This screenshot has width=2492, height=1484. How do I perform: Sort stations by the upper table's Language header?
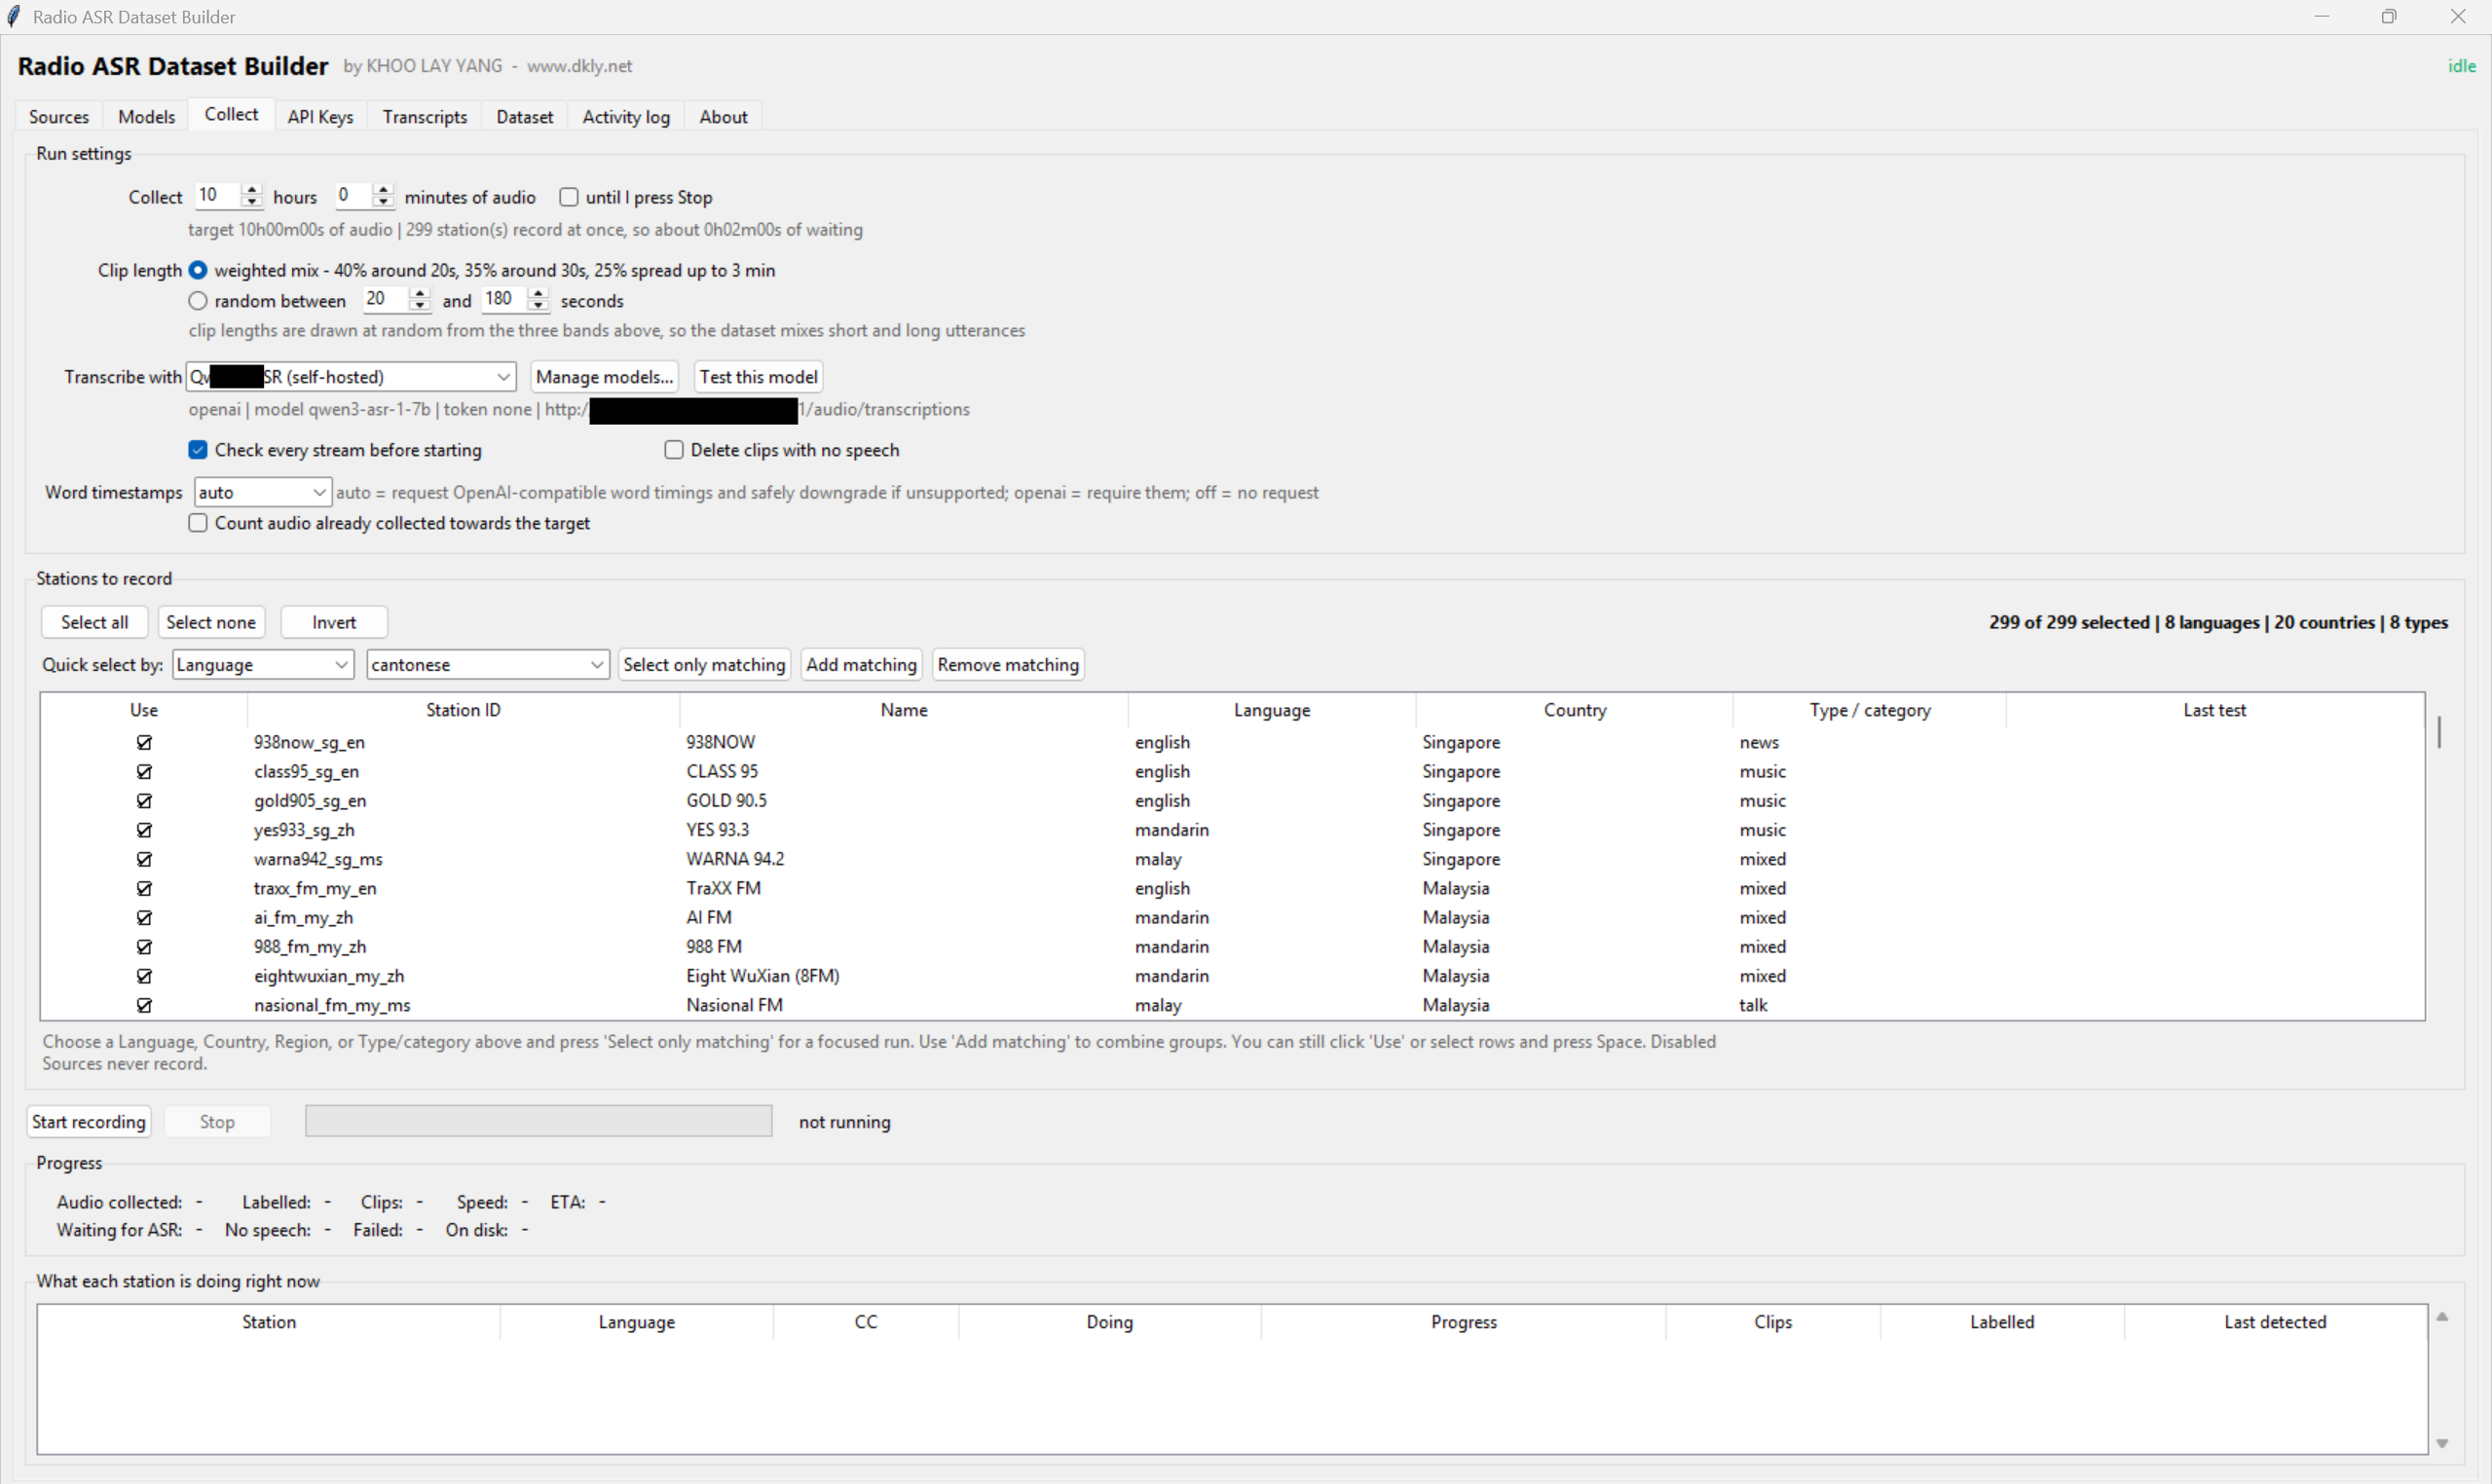(1272, 710)
